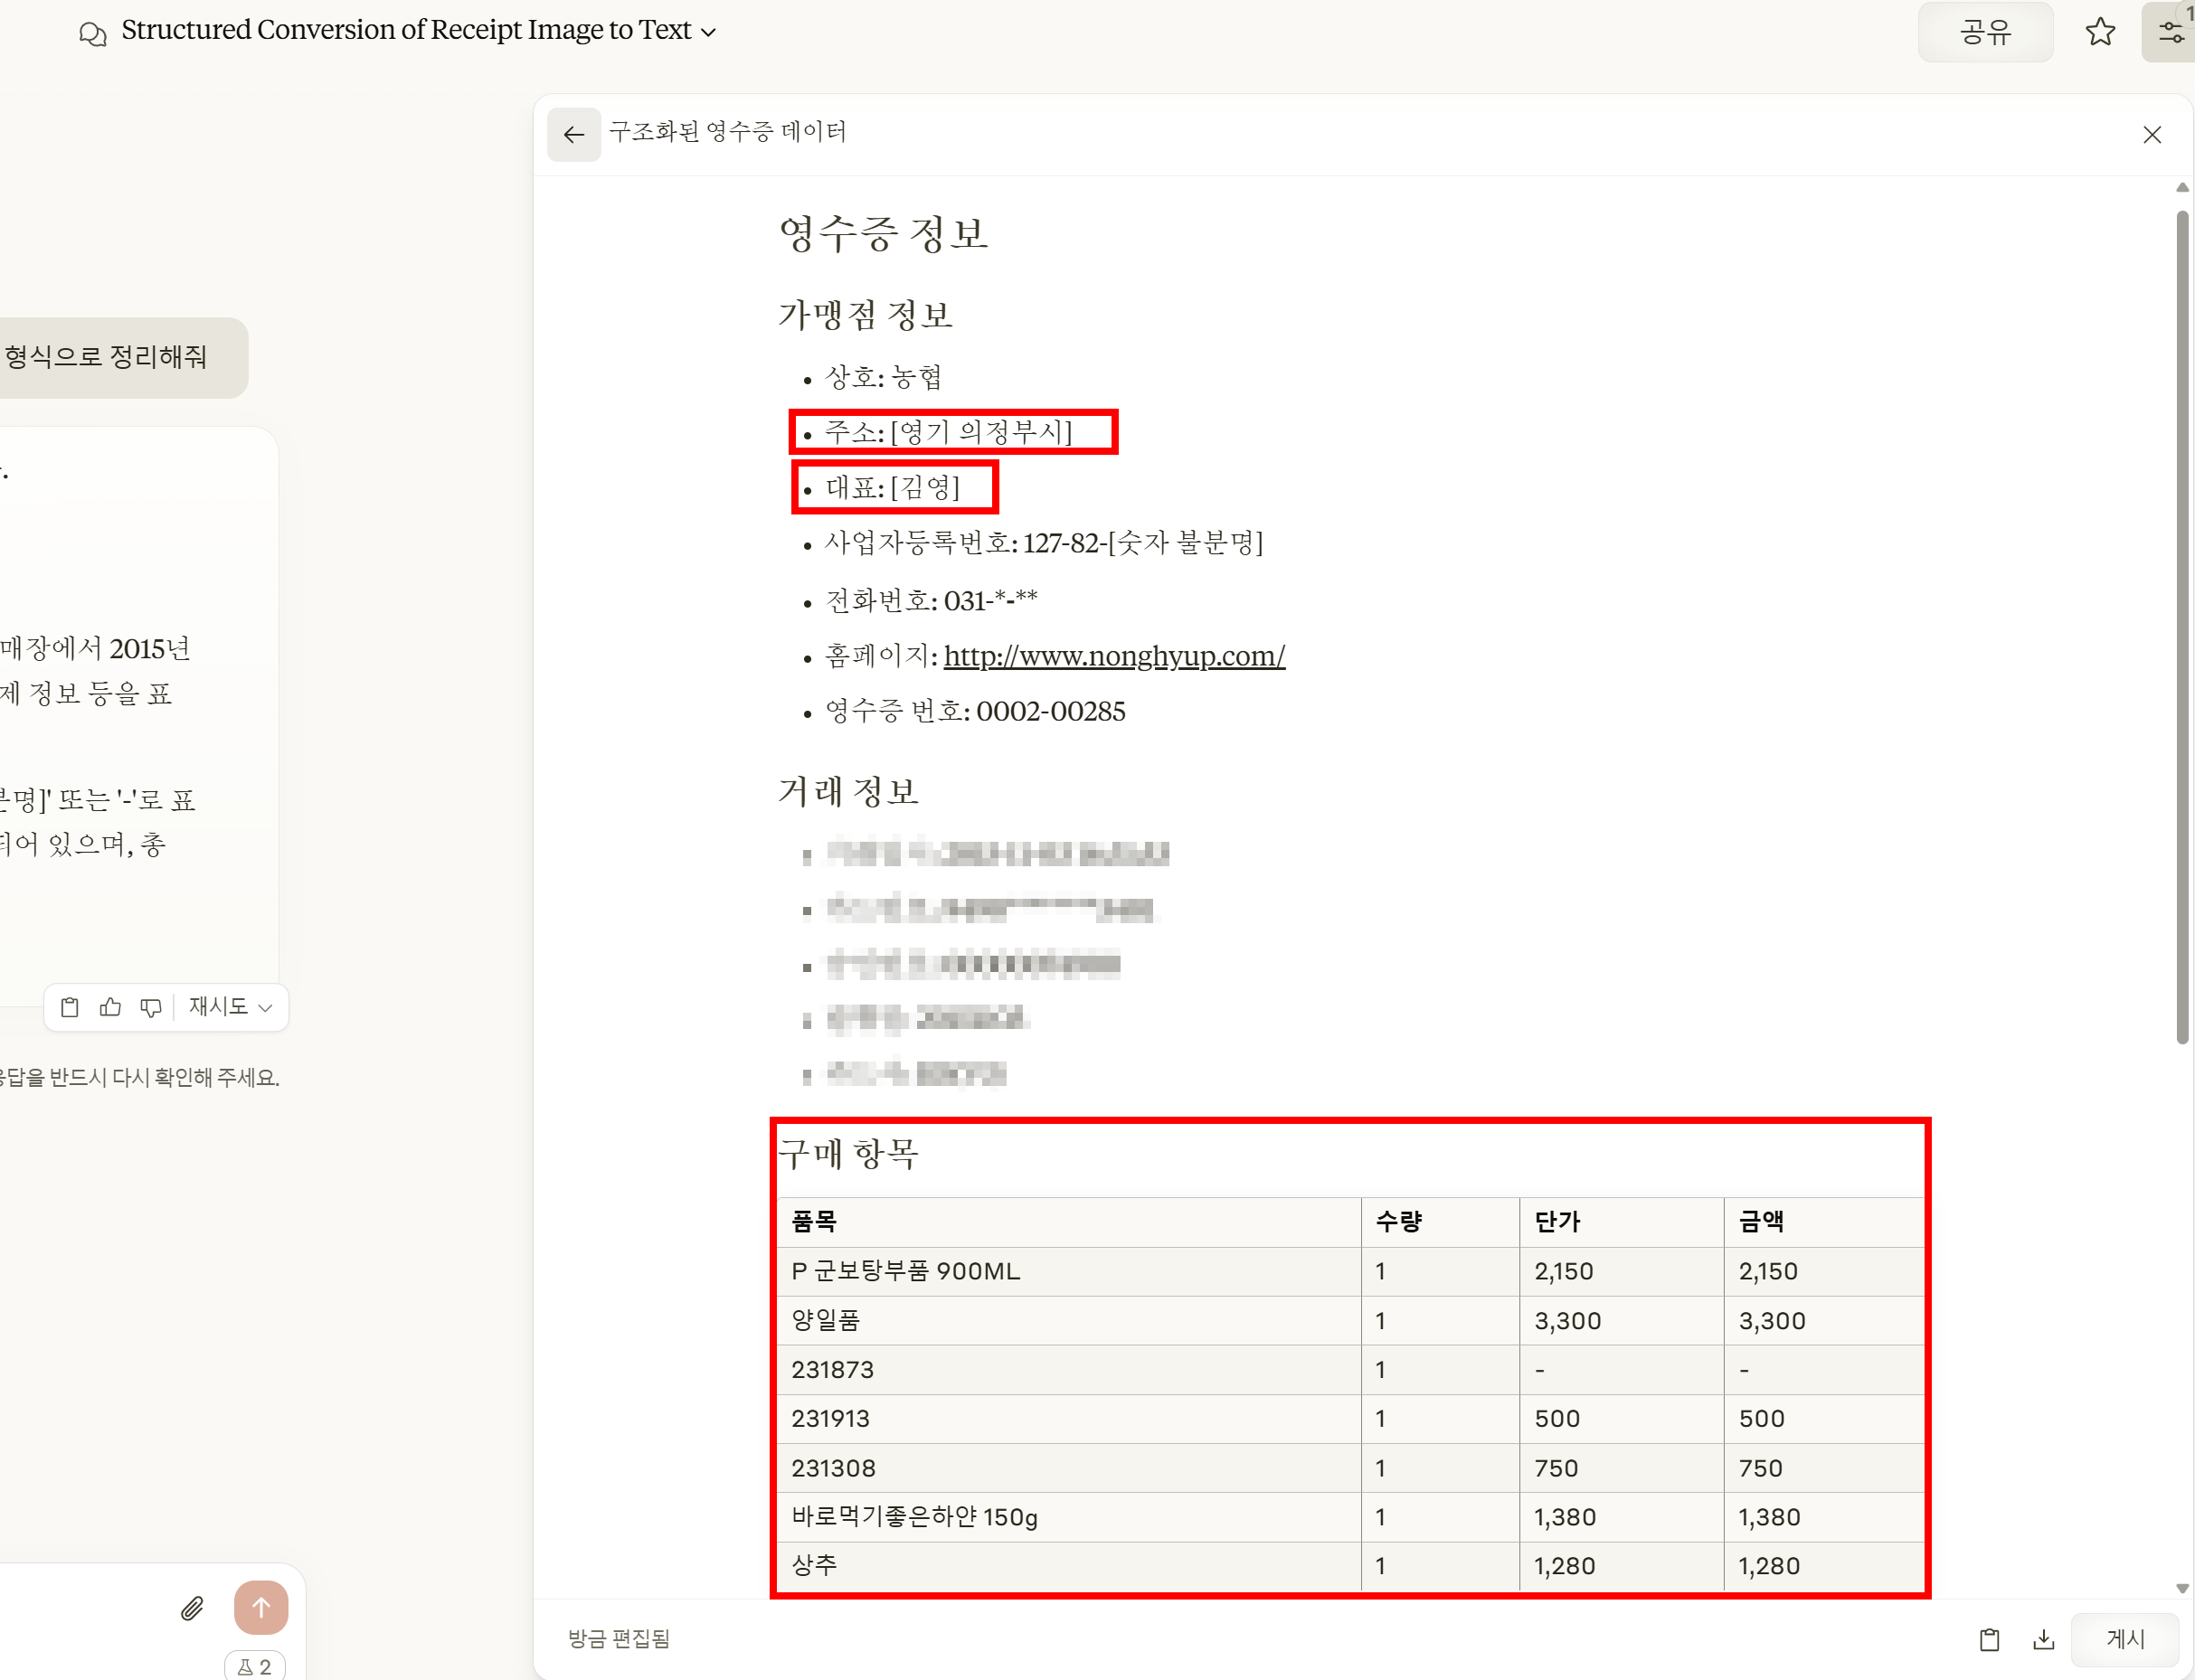Open the flask experiments badge
The height and width of the screenshot is (1680, 2195).
point(255,1666)
